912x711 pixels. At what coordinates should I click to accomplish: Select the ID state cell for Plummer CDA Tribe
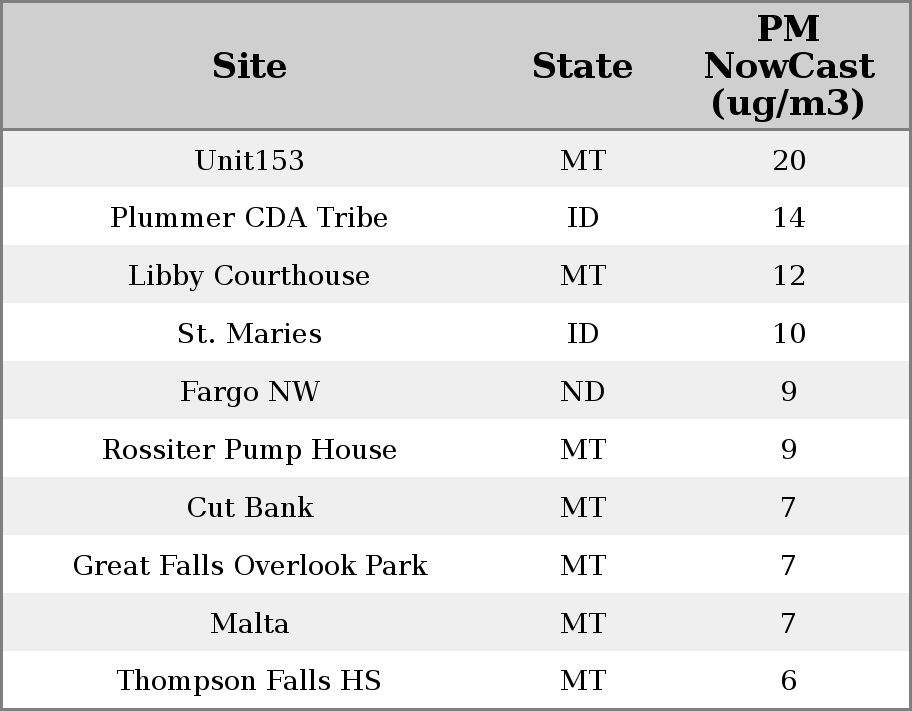coord(582,218)
